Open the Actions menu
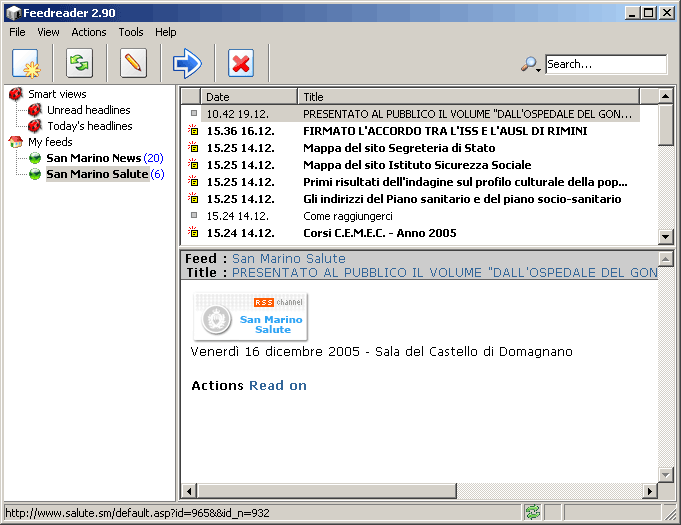The image size is (681, 525). coord(89,32)
